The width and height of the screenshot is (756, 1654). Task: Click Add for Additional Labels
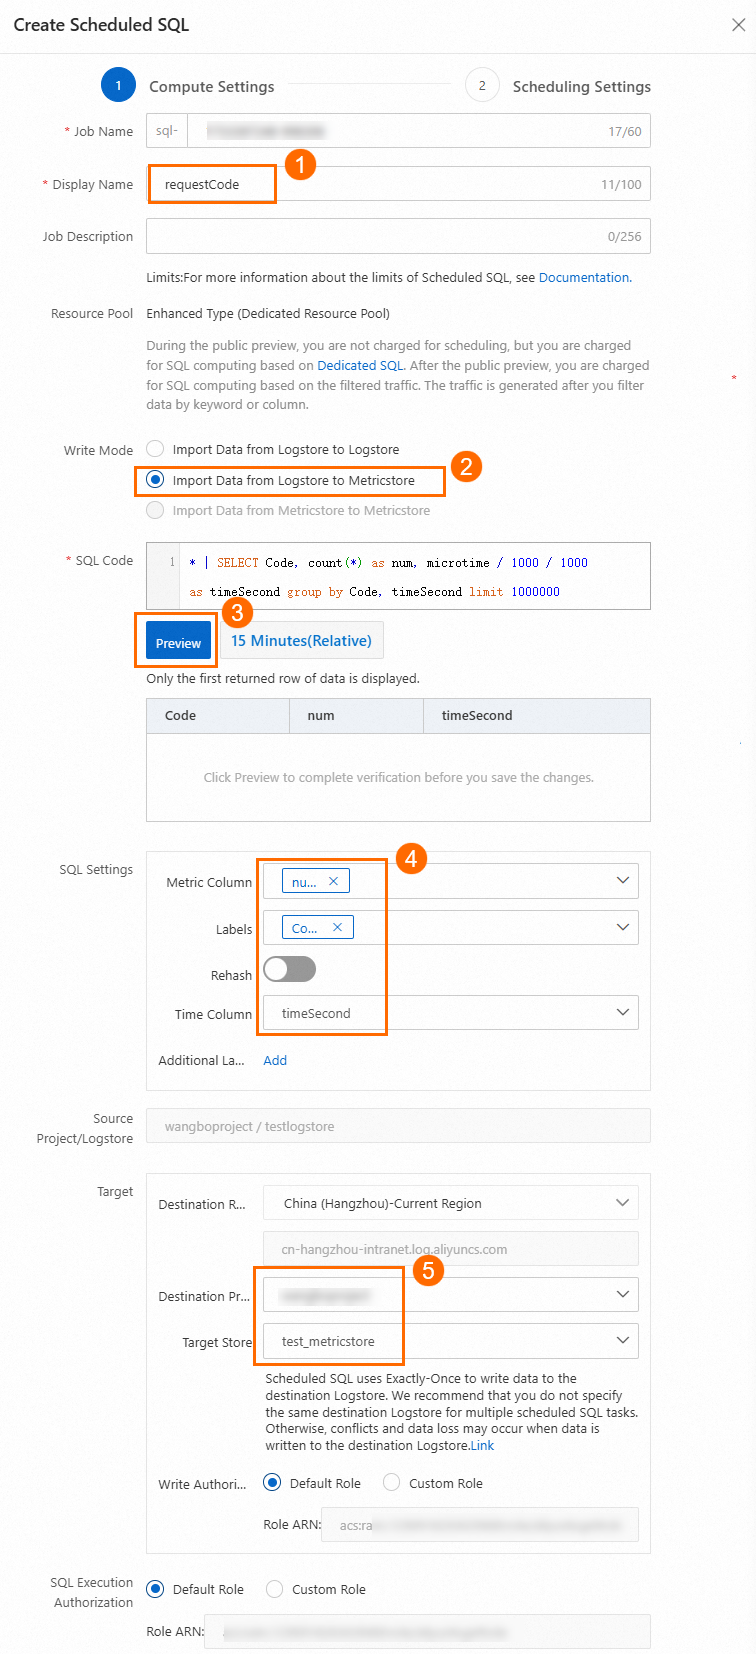pyautogui.click(x=275, y=1061)
